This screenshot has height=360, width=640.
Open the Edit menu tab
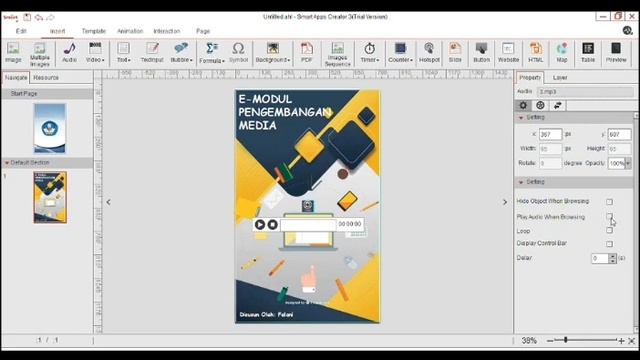(21, 31)
